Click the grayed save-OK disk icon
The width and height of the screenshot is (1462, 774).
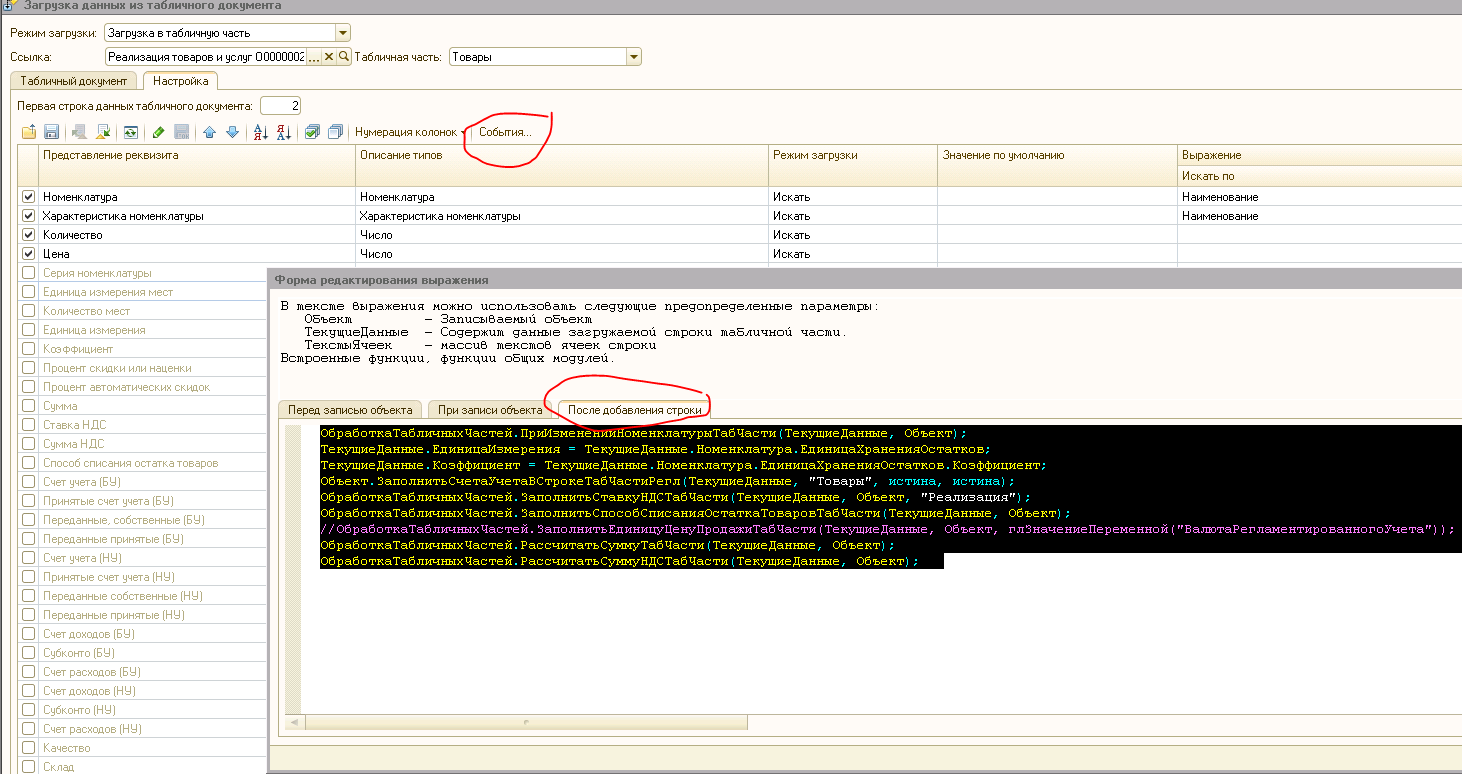pos(181,132)
